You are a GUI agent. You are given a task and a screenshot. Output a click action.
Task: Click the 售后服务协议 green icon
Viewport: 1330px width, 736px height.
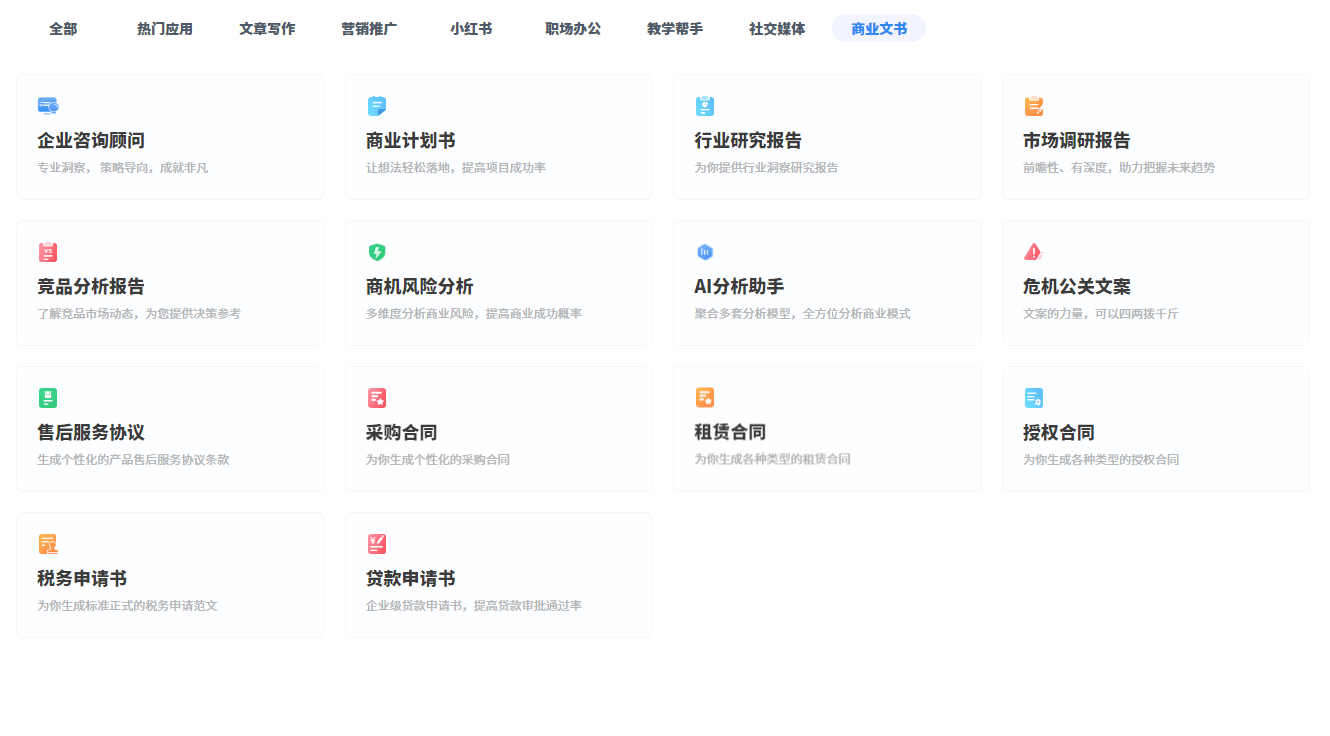(48, 398)
